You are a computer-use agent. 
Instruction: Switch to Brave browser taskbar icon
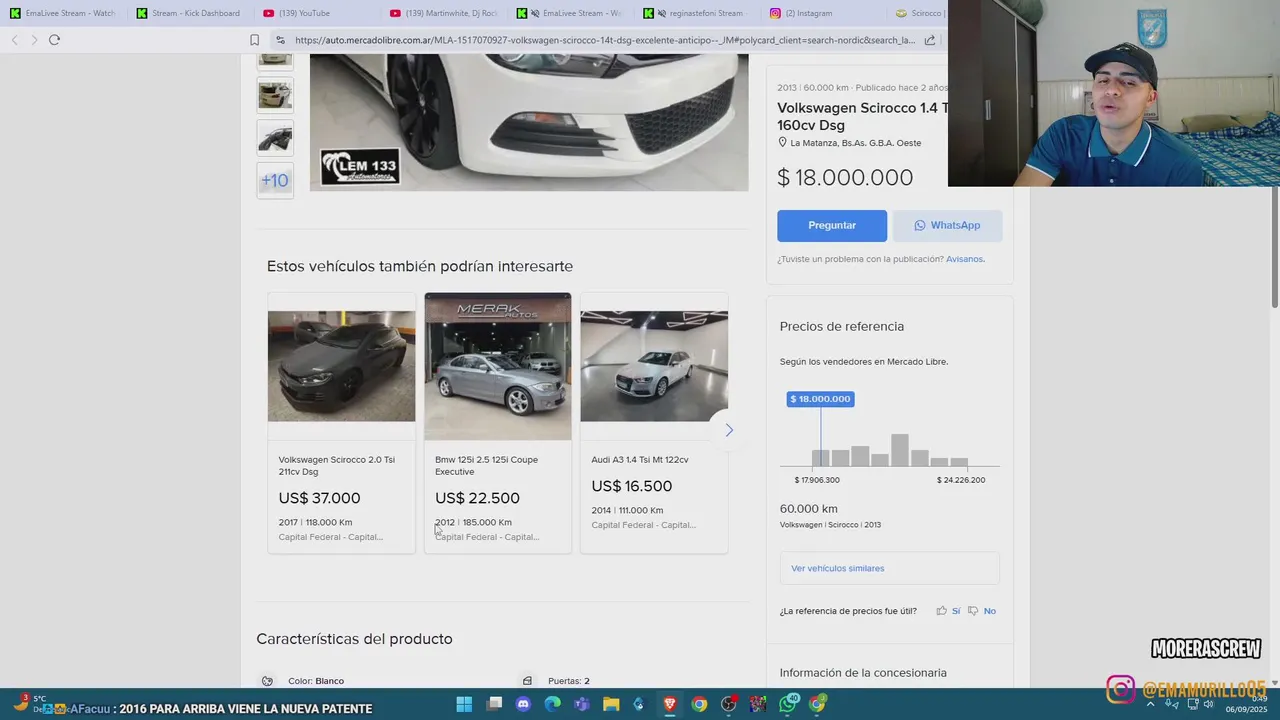[x=670, y=704]
